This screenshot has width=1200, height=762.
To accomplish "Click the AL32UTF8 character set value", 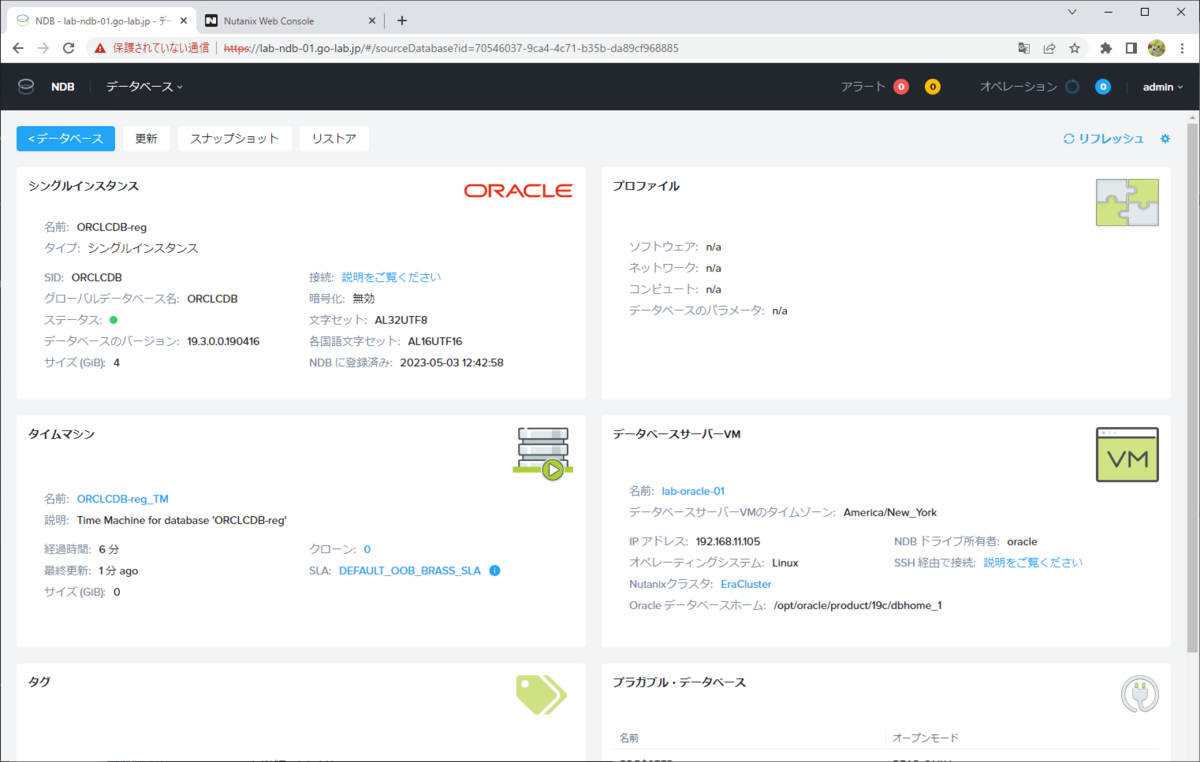I will click(x=401, y=320).
